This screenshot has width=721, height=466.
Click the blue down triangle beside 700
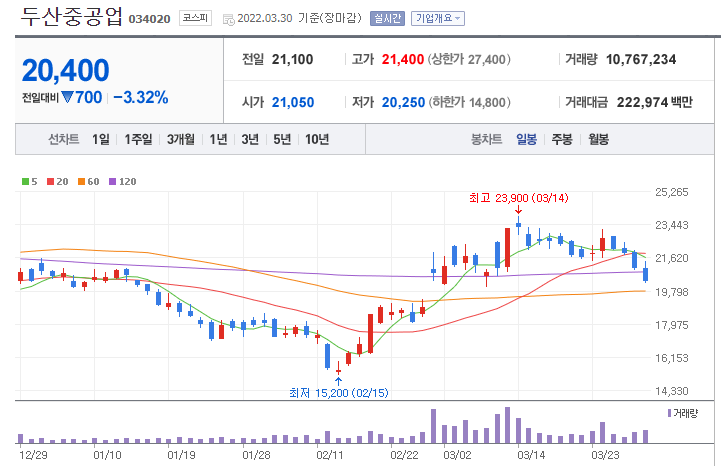68,97
